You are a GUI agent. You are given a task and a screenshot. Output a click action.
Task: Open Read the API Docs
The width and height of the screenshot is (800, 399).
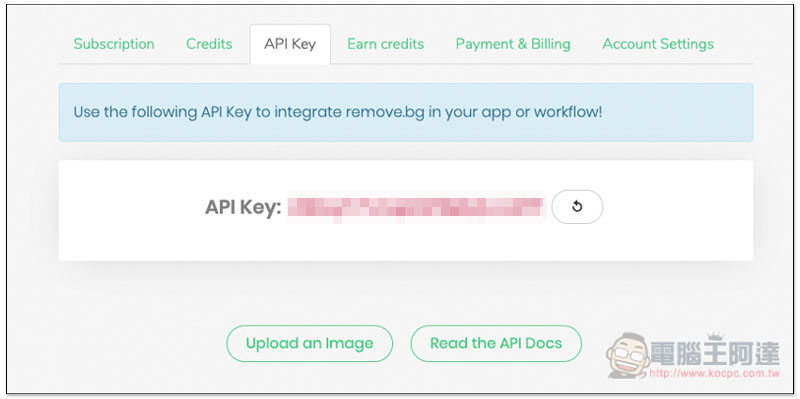pos(496,343)
